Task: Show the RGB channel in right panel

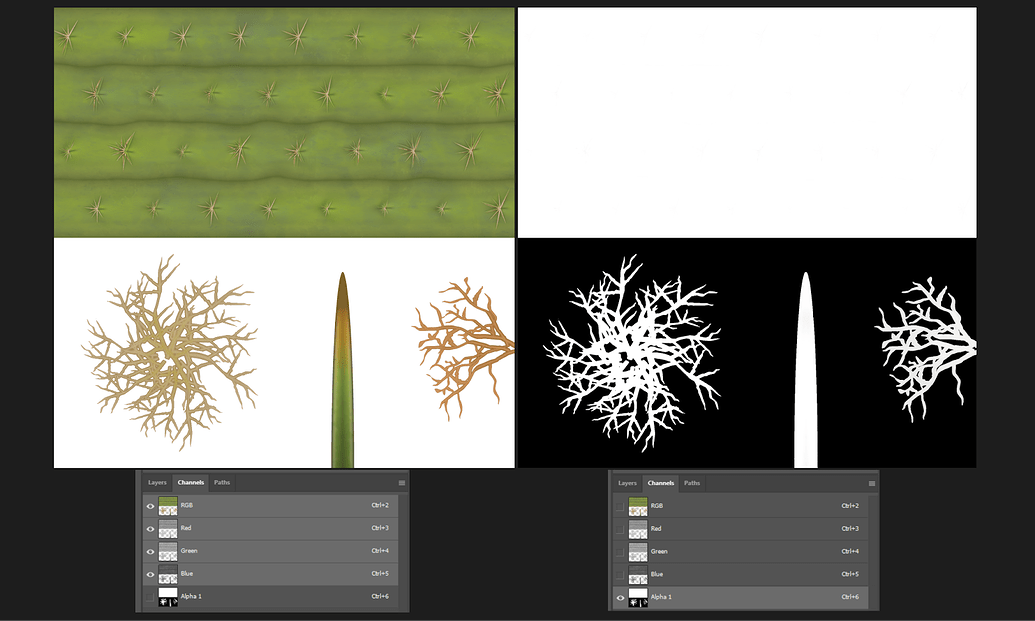Action: [620, 505]
